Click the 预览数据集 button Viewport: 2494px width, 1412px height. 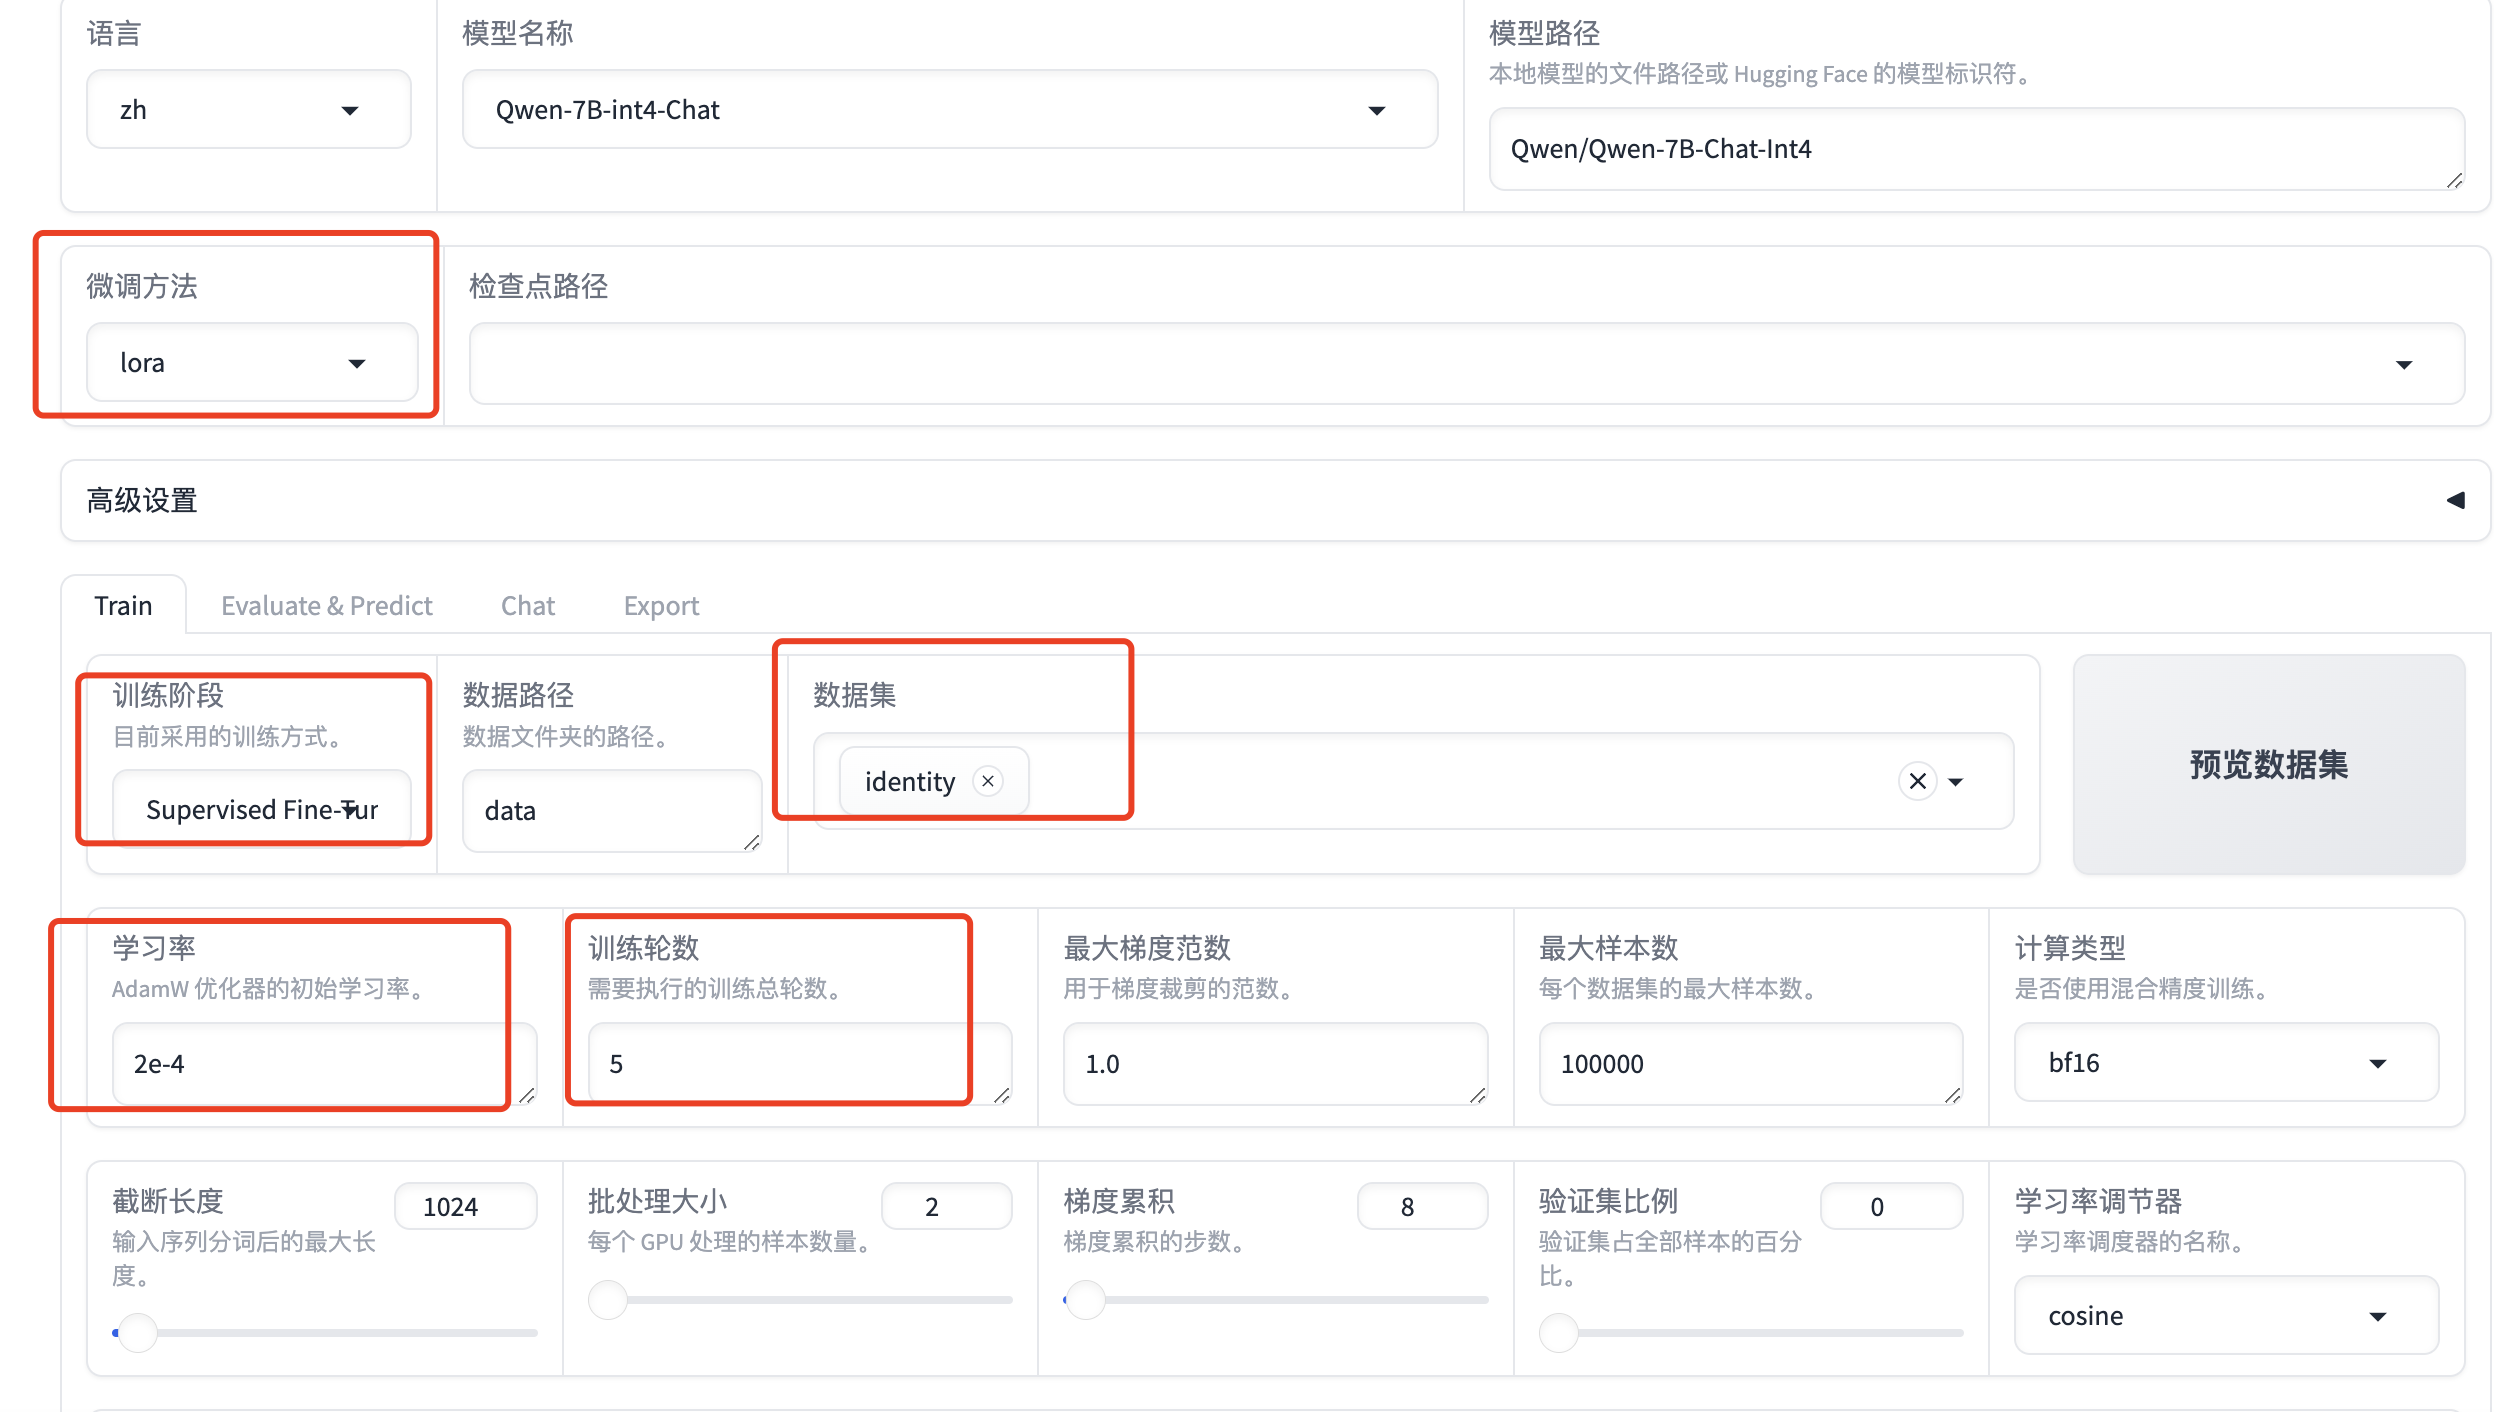tap(2268, 765)
